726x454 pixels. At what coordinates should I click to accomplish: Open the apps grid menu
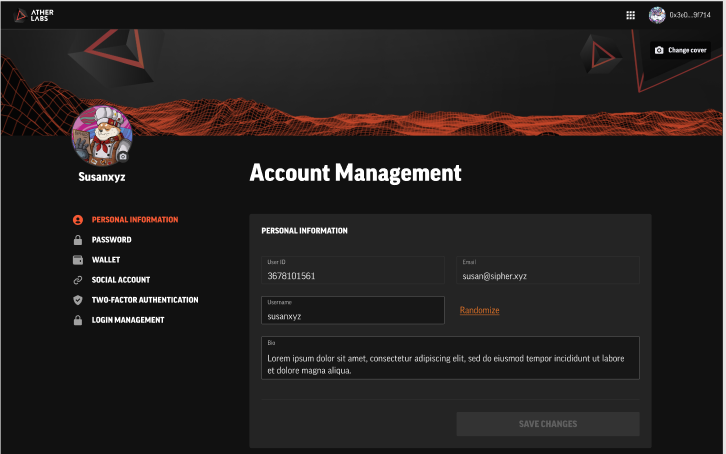630,15
